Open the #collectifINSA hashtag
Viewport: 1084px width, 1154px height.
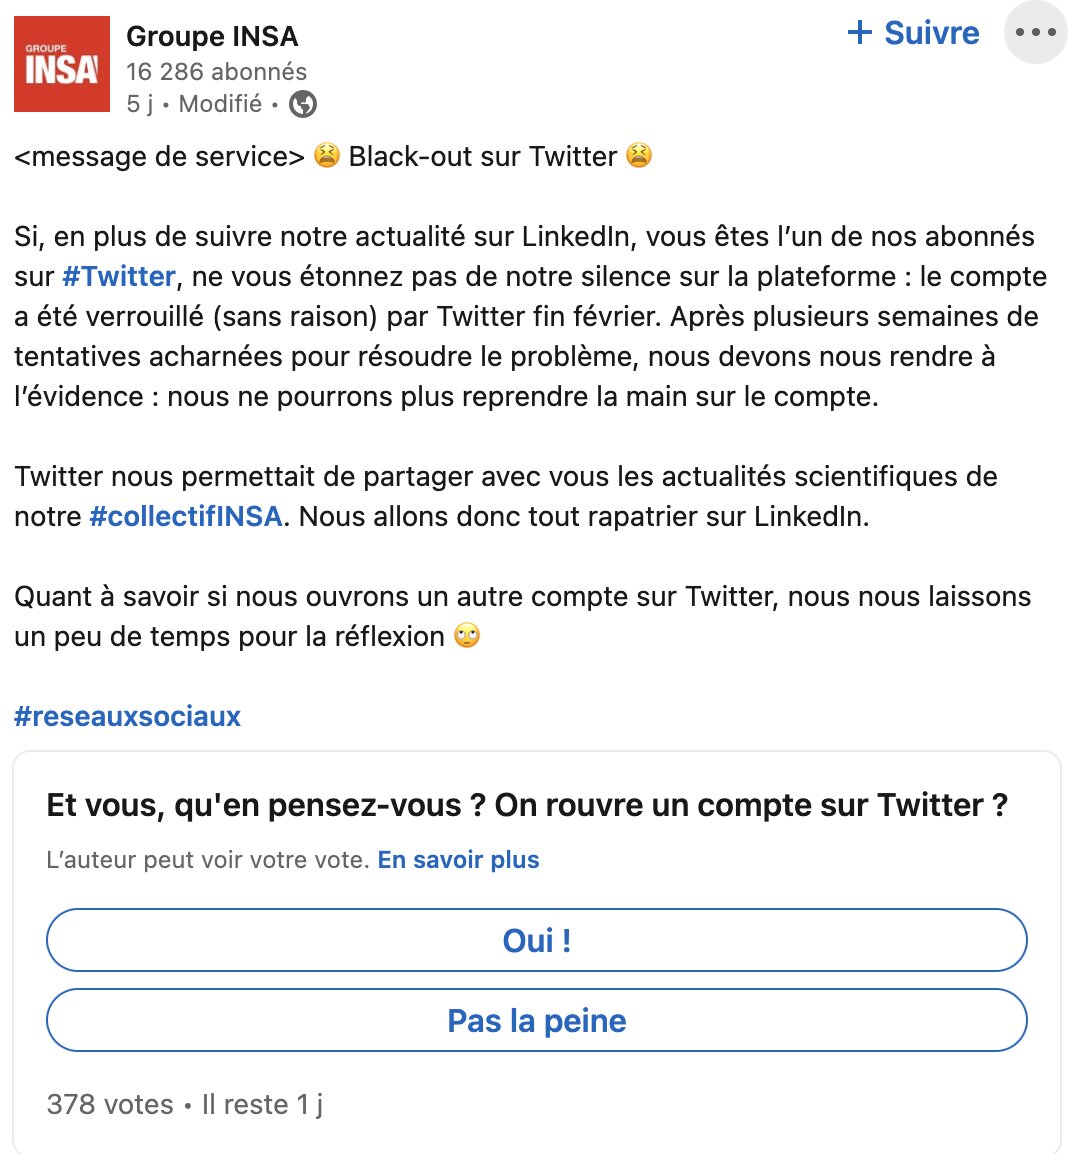coord(186,516)
